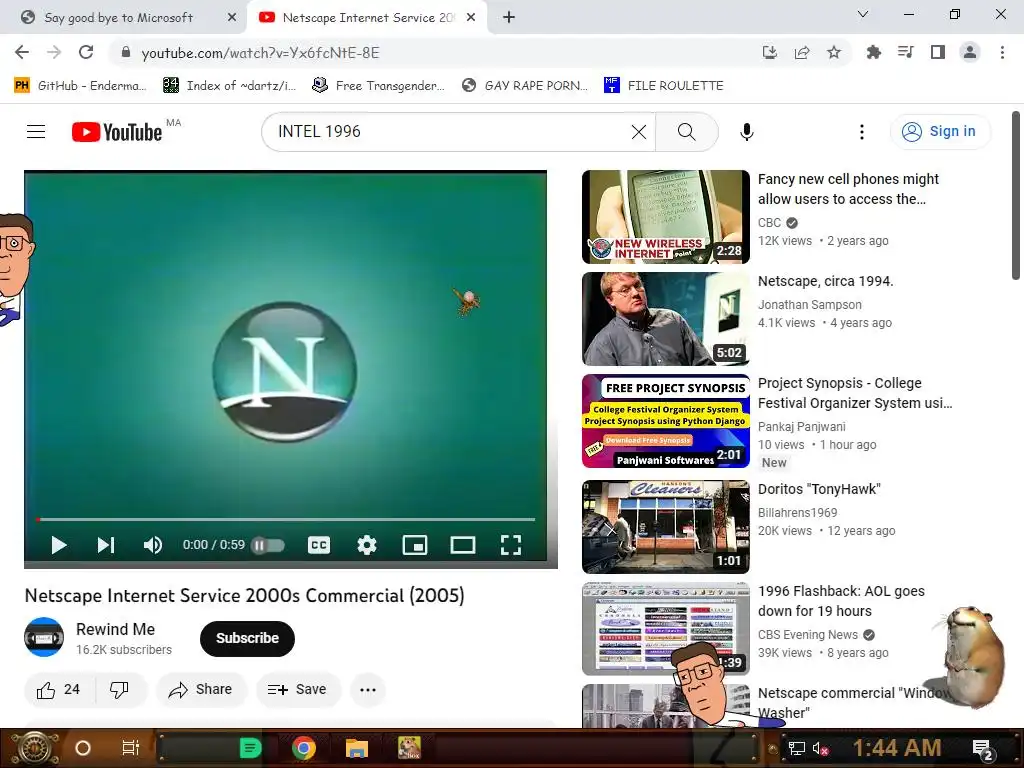The width and height of the screenshot is (1024, 768).
Task: Switch to theater mode
Action: click(463, 545)
